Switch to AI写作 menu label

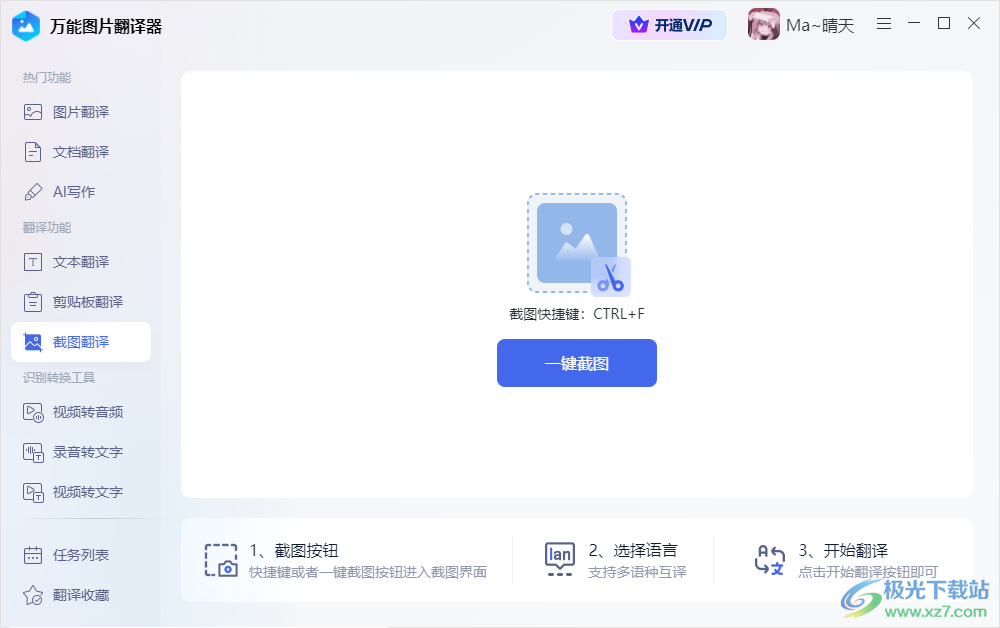pos(74,192)
